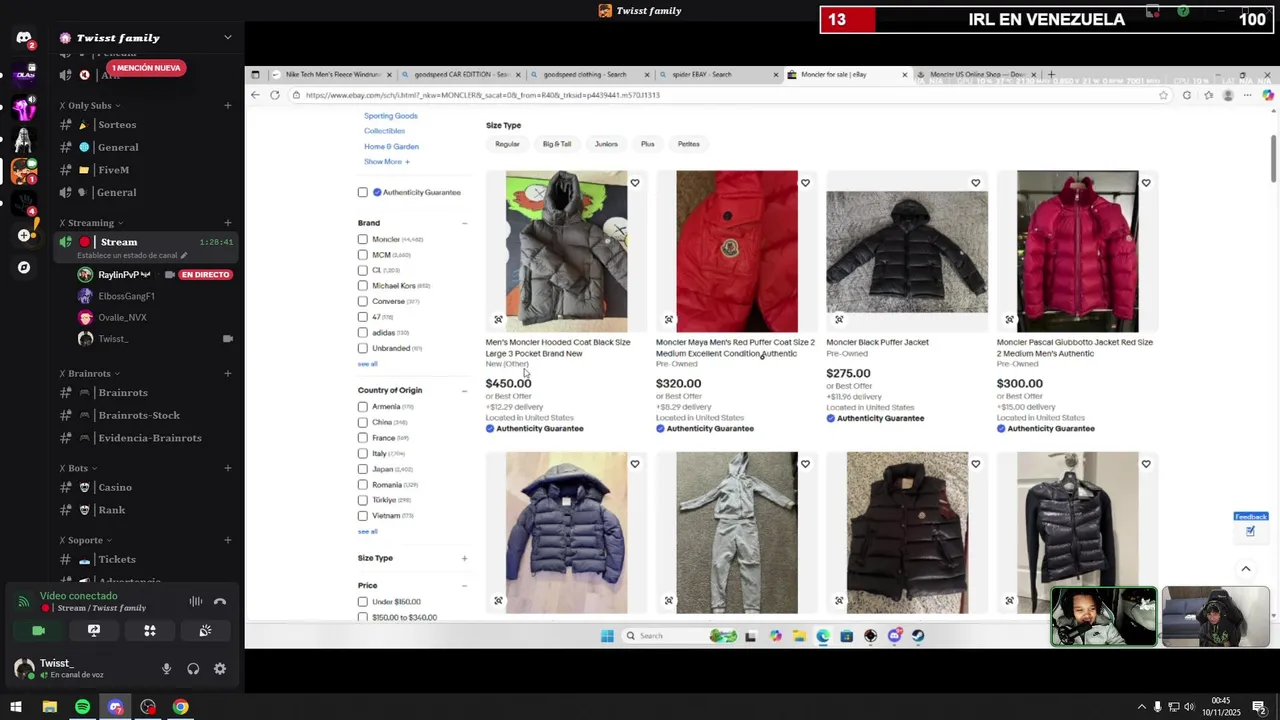Disconnect from voice with the hang-up icon

220,602
